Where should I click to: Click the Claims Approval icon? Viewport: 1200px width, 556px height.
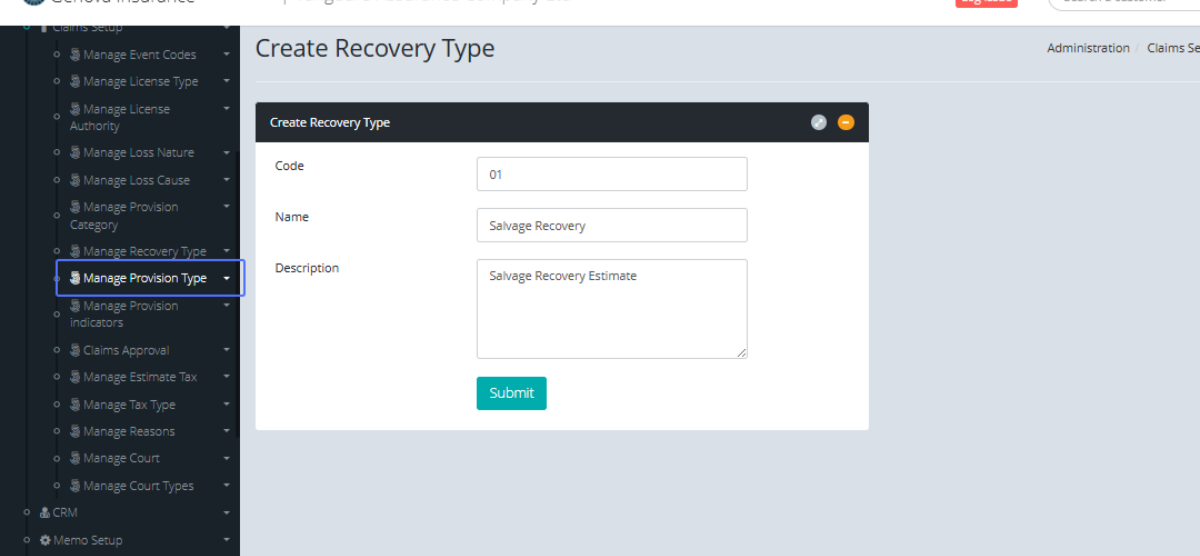click(x=75, y=351)
